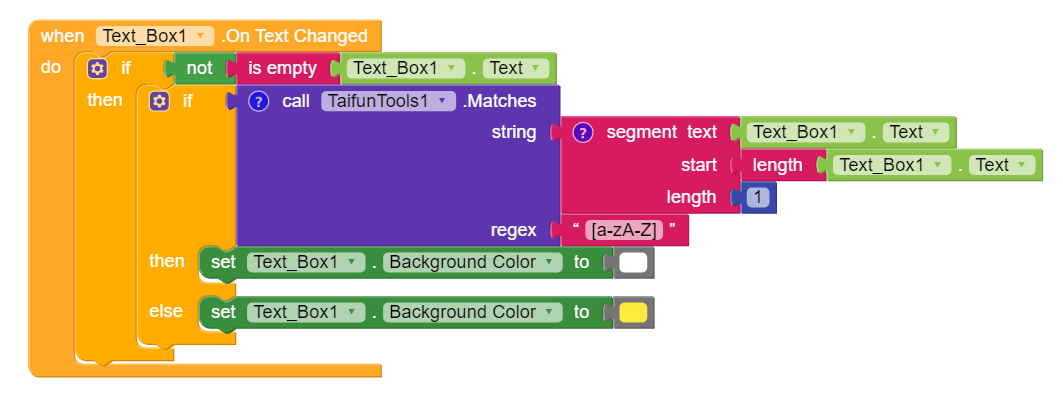Select the On Text Changed event block

pyautogui.click(x=295, y=36)
